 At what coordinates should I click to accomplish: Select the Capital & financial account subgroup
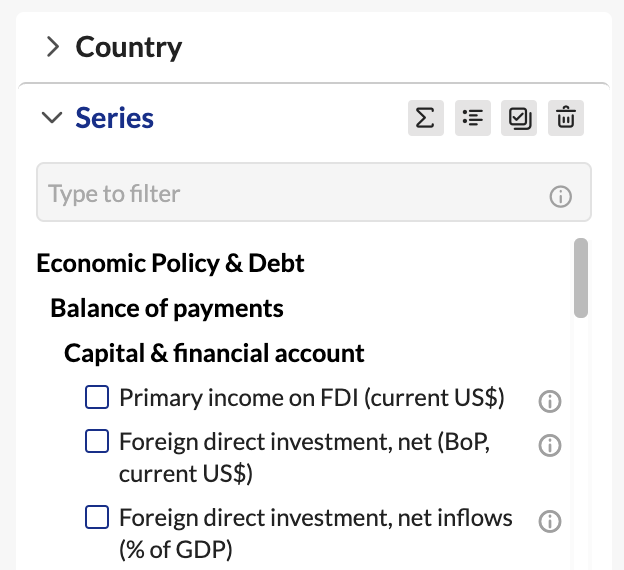click(214, 353)
